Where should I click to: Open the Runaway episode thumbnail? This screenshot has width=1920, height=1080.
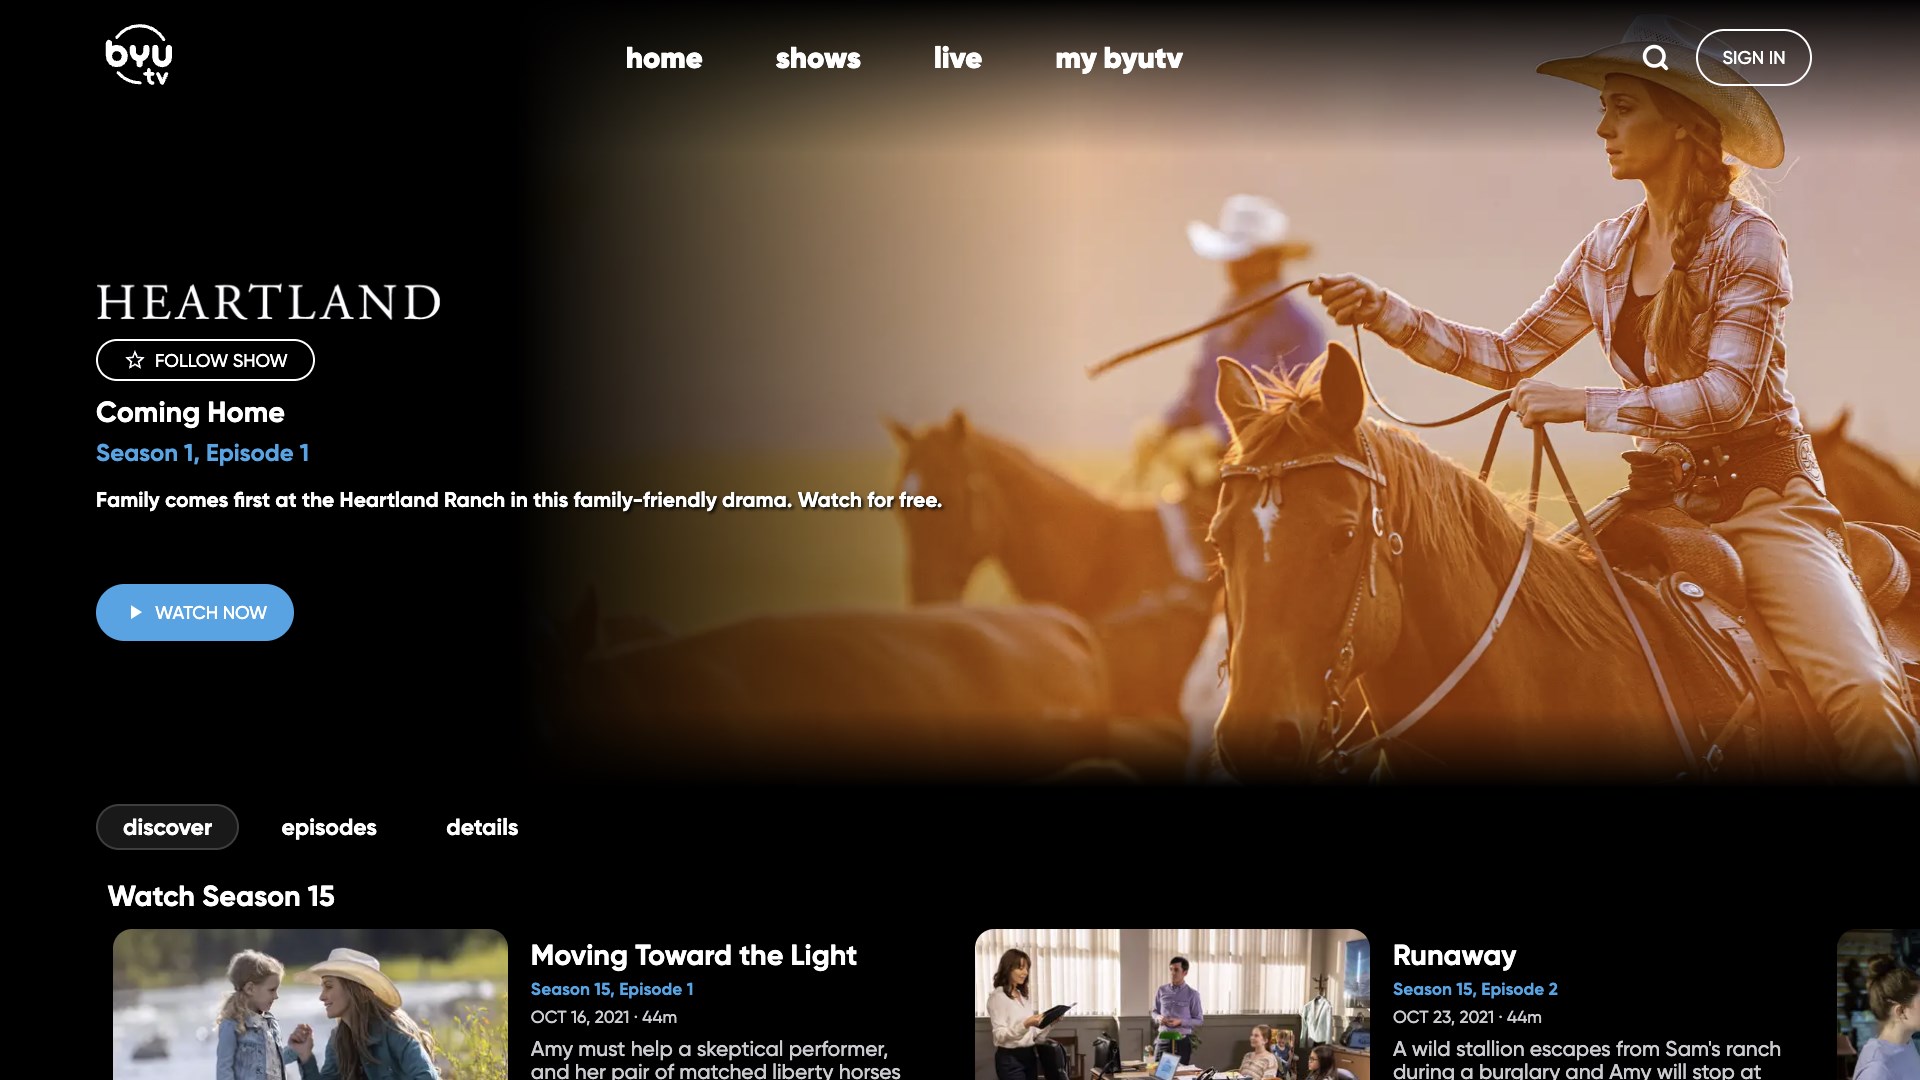point(1172,1004)
